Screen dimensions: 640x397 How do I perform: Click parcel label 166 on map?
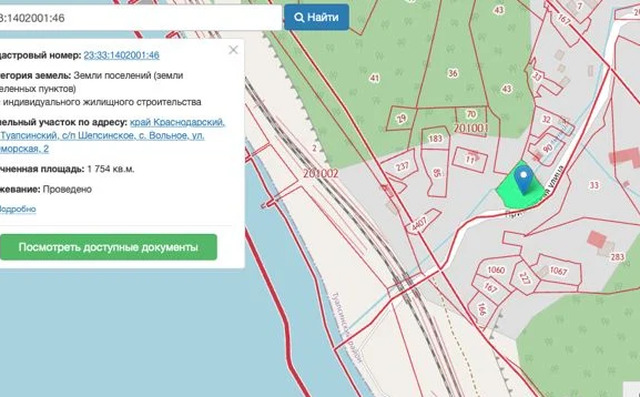(482, 309)
